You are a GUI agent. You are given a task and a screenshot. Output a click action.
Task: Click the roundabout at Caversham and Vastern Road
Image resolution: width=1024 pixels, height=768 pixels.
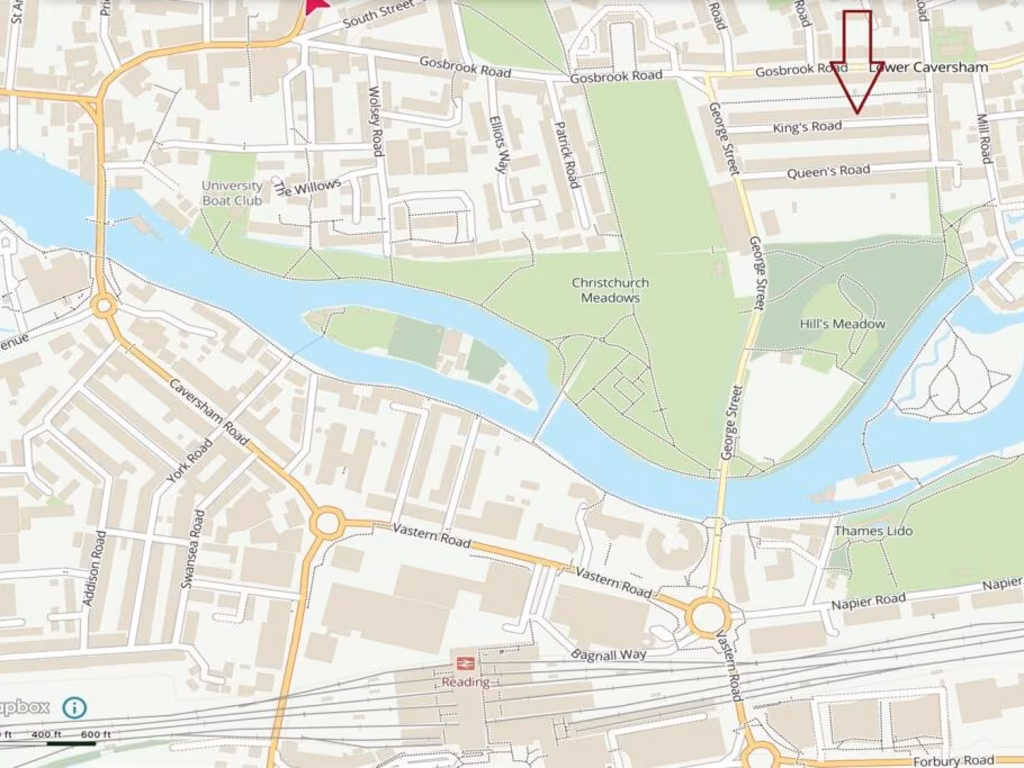pos(327,522)
